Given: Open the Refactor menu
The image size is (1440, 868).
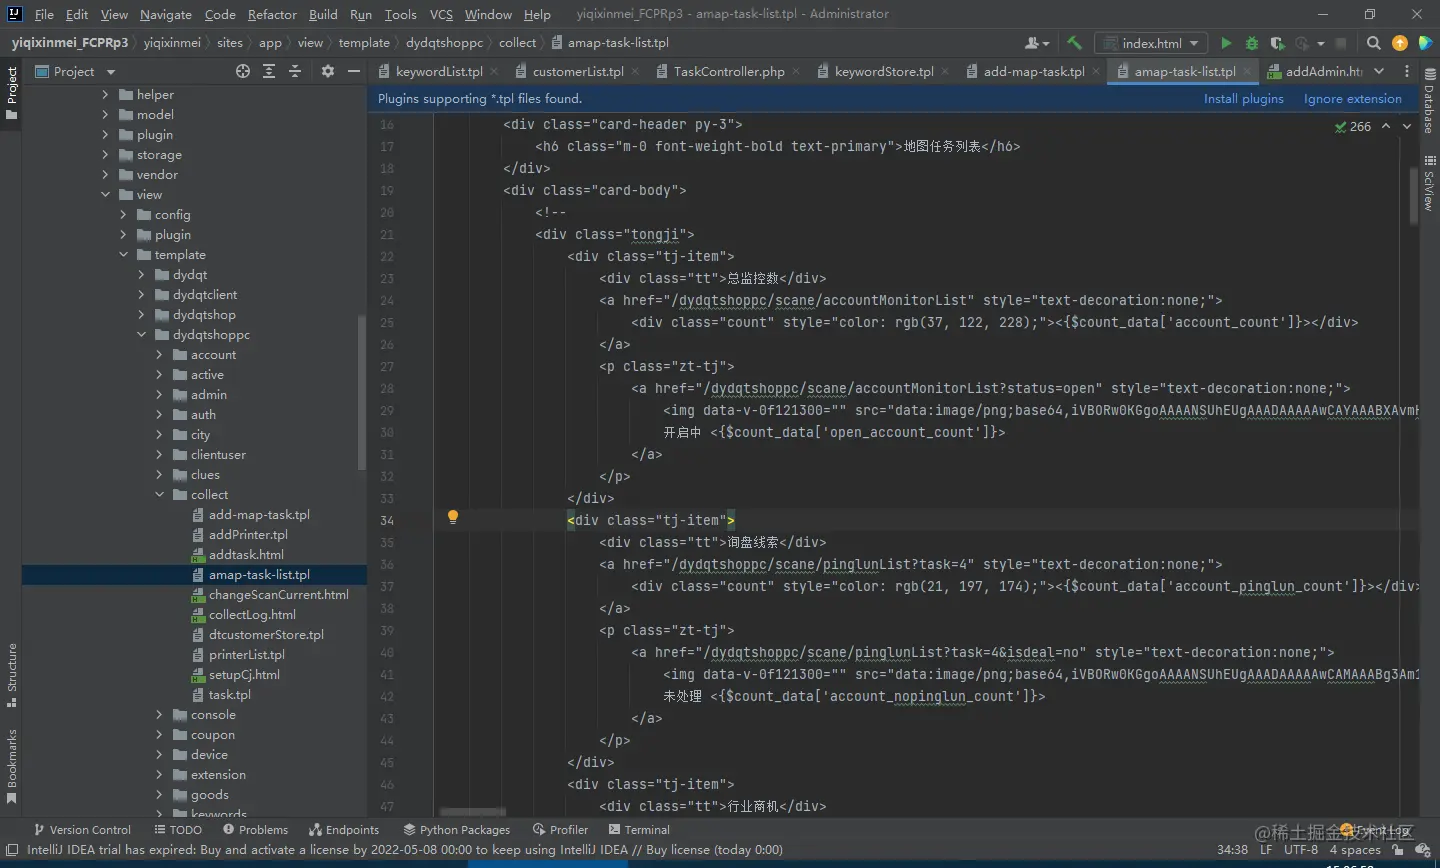Looking at the screenshot, I should tap(272, 14).
